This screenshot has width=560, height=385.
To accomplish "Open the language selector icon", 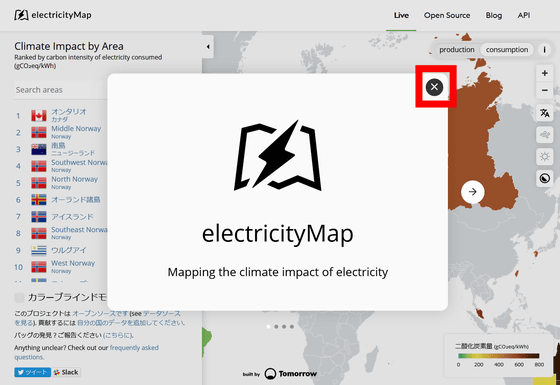I will [544, 113].
